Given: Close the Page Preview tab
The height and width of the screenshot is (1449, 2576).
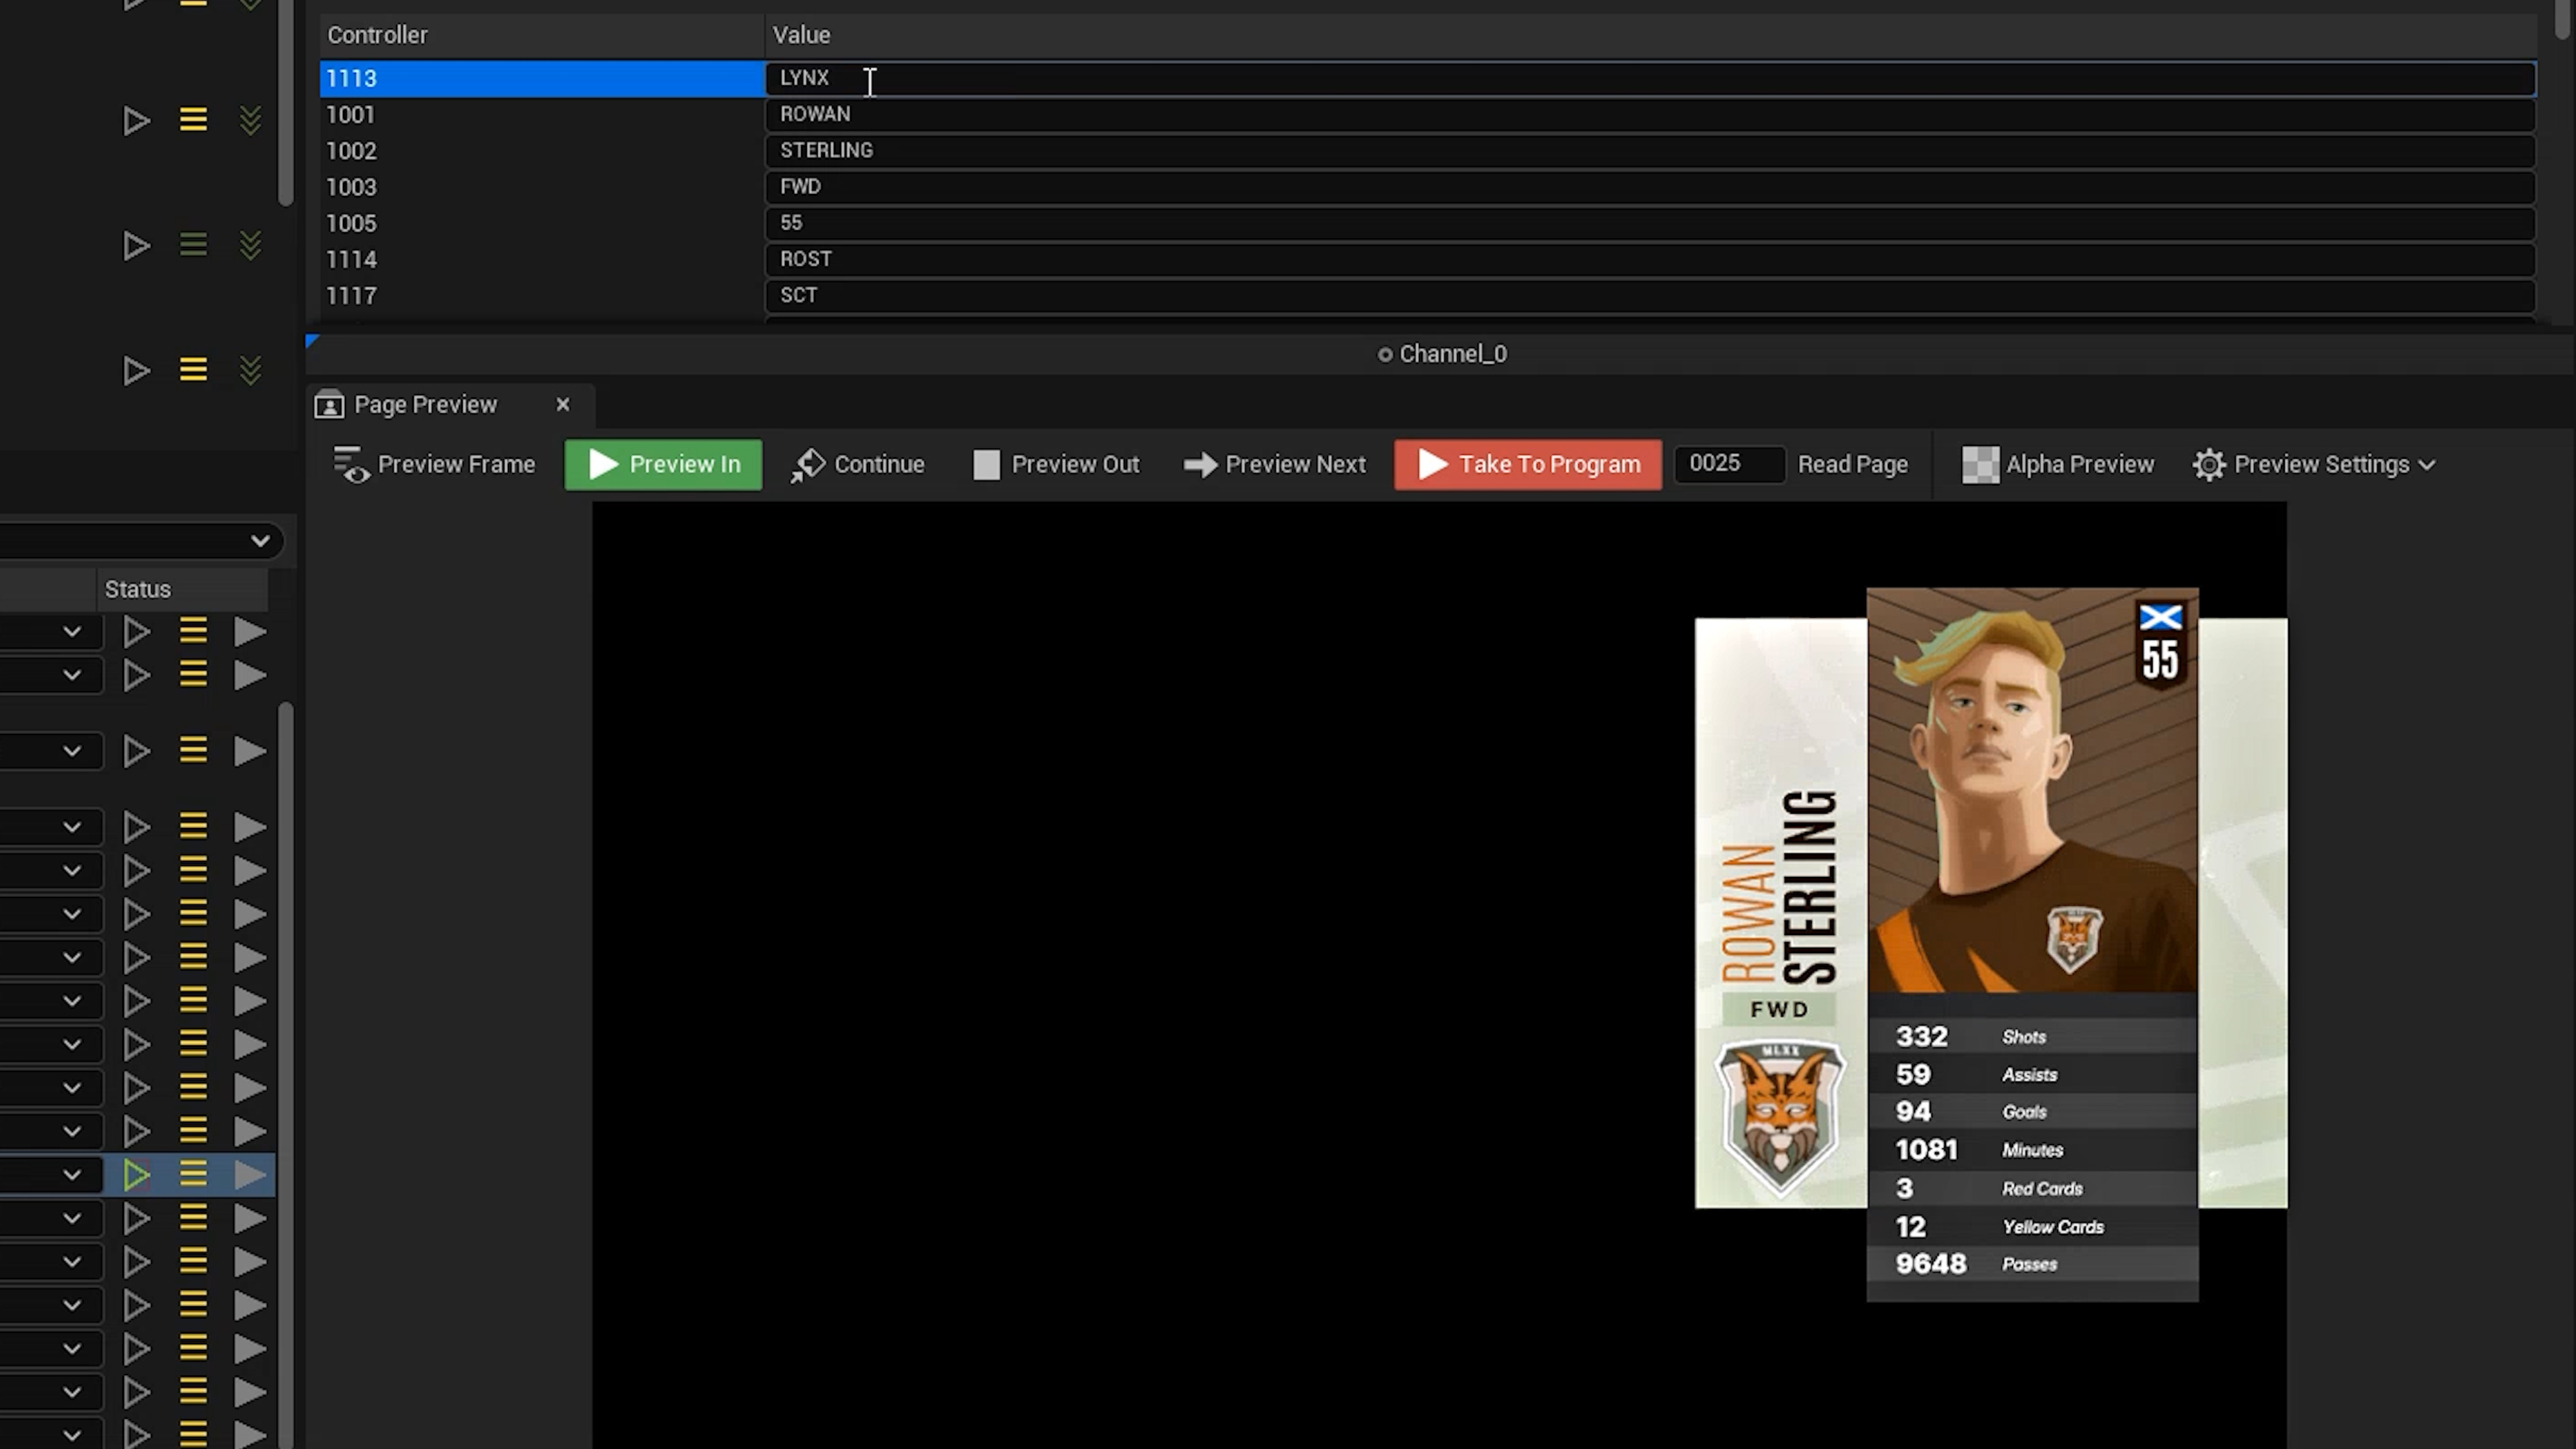Looking at the screenshot, I should pos(563,405).
